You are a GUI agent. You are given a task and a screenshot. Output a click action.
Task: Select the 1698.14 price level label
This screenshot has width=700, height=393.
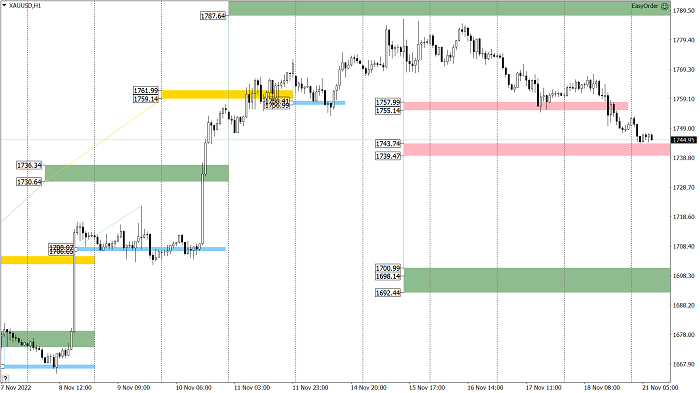388,277
